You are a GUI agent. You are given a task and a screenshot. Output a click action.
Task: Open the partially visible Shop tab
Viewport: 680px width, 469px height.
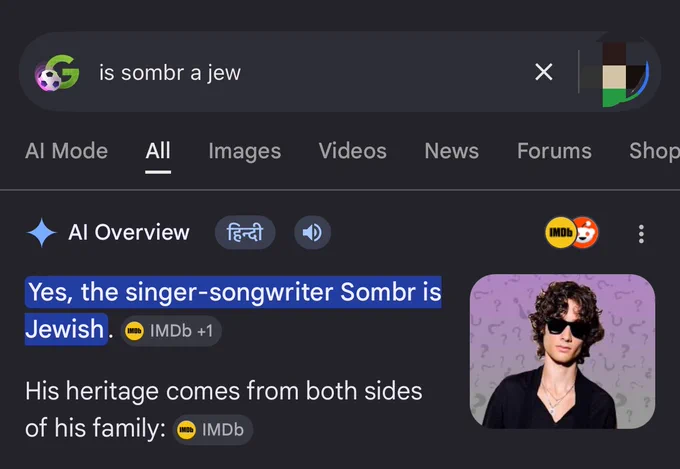coord(654,151)
